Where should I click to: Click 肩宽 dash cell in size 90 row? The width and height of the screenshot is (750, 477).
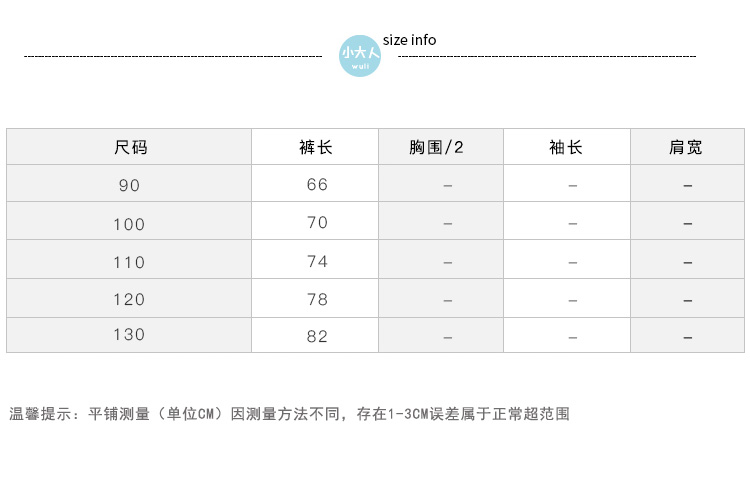[687, 186]
